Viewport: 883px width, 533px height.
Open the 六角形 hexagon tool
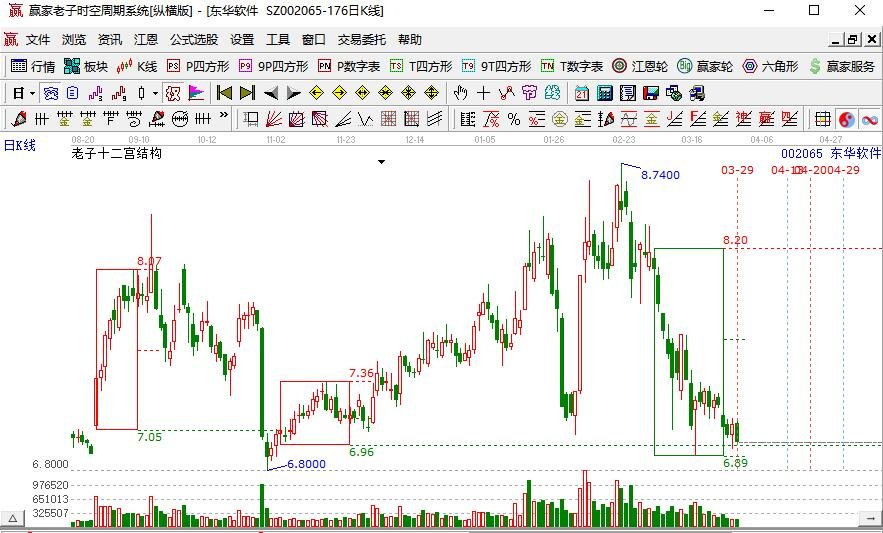click(770, 66)
